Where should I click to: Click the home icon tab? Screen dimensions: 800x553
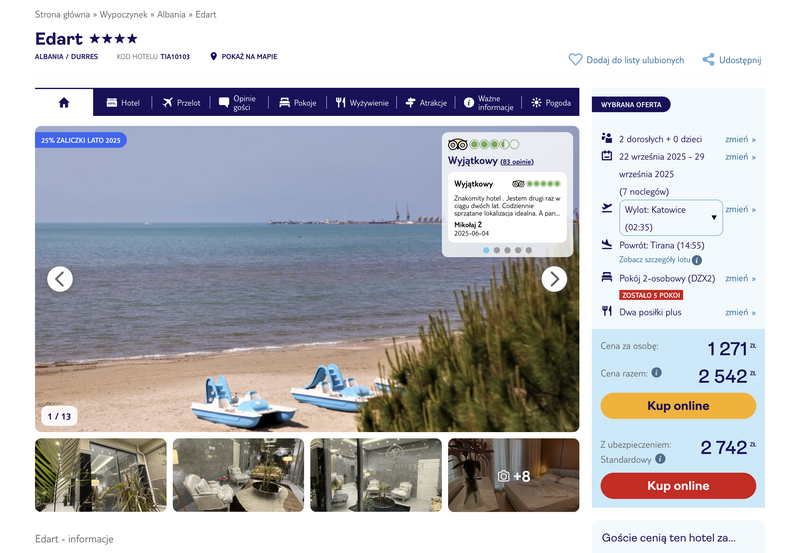click(64, 103)
